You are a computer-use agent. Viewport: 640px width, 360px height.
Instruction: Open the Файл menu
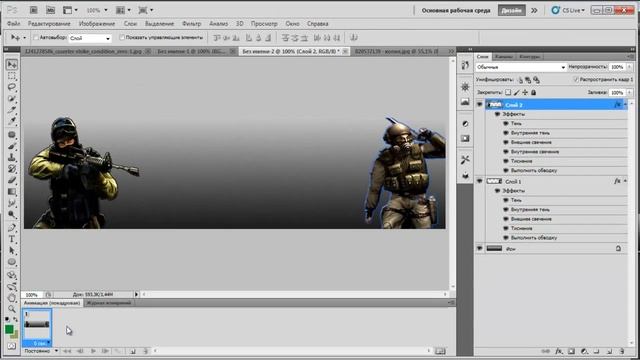(x=13, y=24)
